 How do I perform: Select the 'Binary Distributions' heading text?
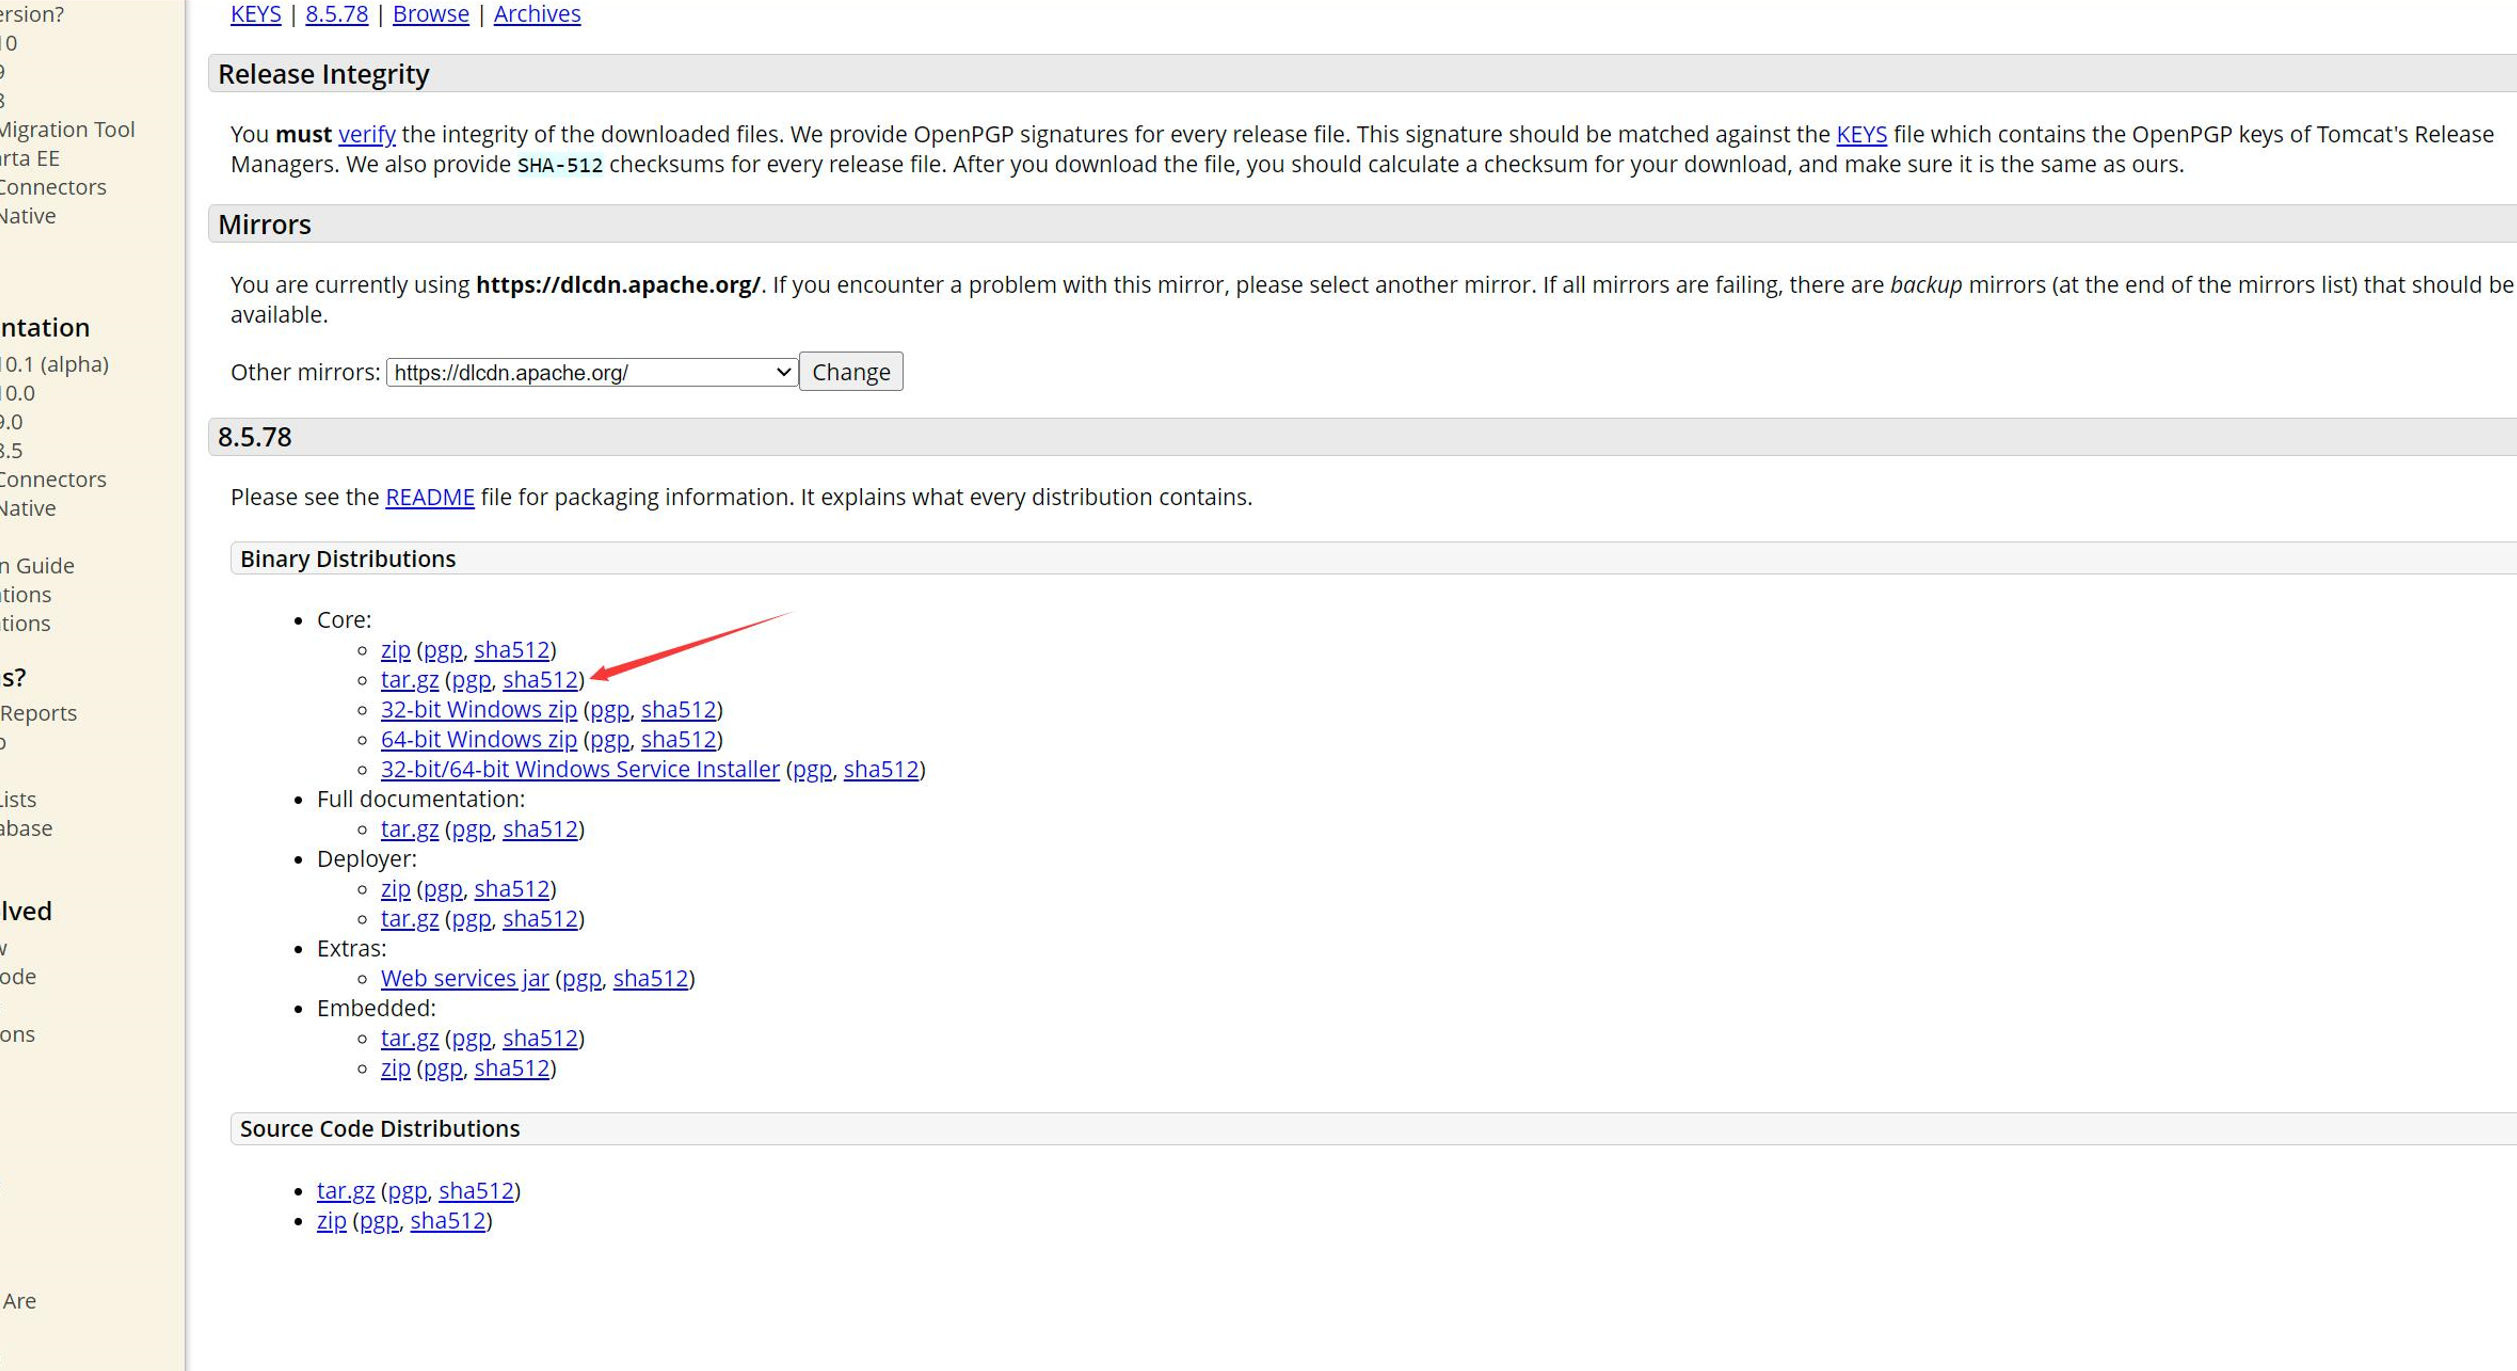(348, 559)
